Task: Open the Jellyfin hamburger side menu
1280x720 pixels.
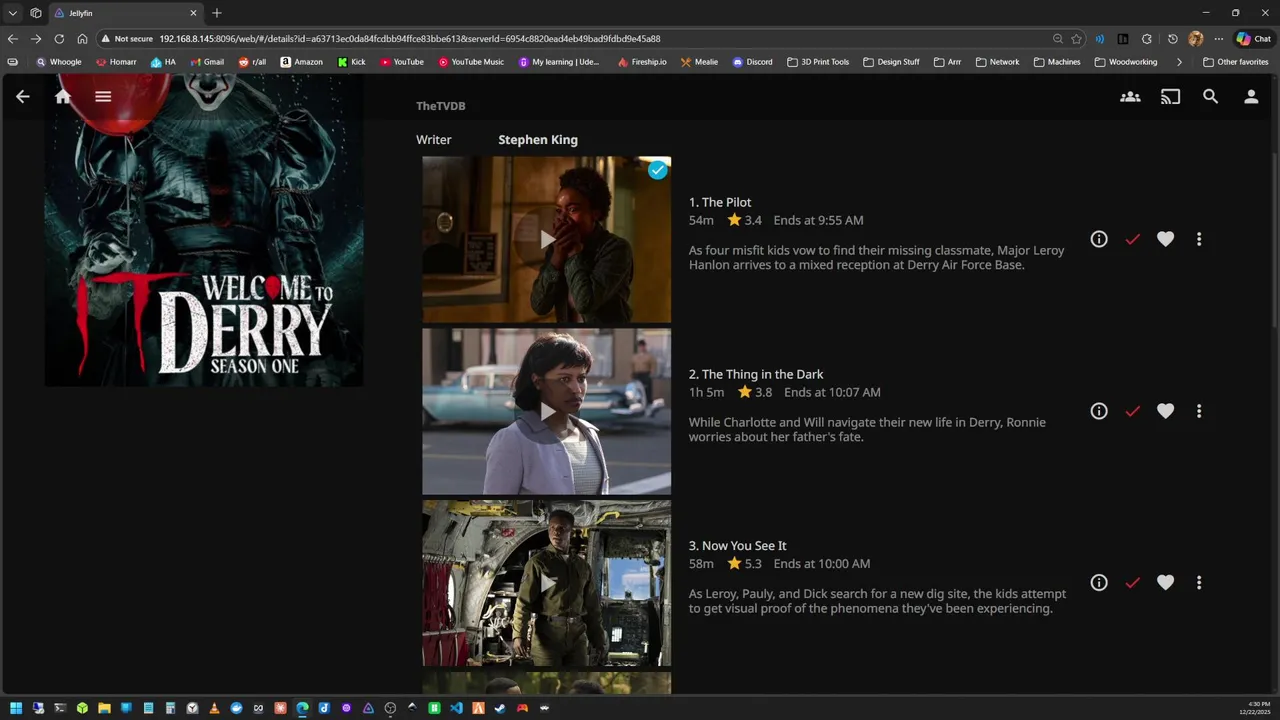Action: click(x=103, y=97)
